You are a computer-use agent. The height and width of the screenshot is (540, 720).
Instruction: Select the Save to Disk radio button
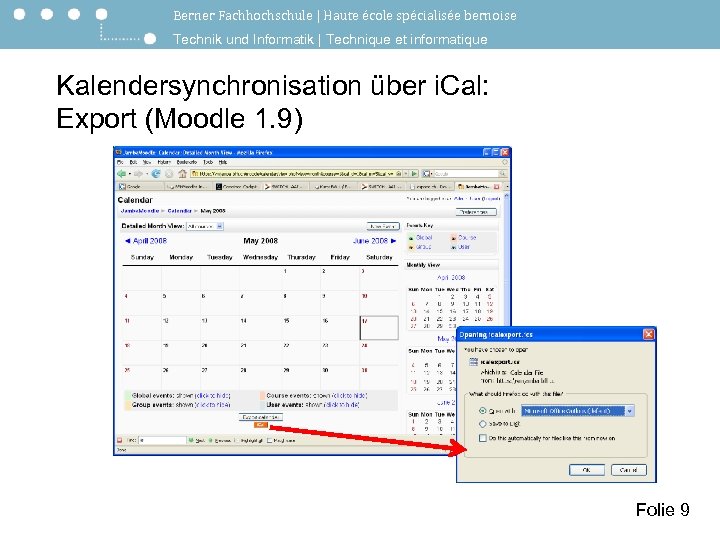[482, 424]
